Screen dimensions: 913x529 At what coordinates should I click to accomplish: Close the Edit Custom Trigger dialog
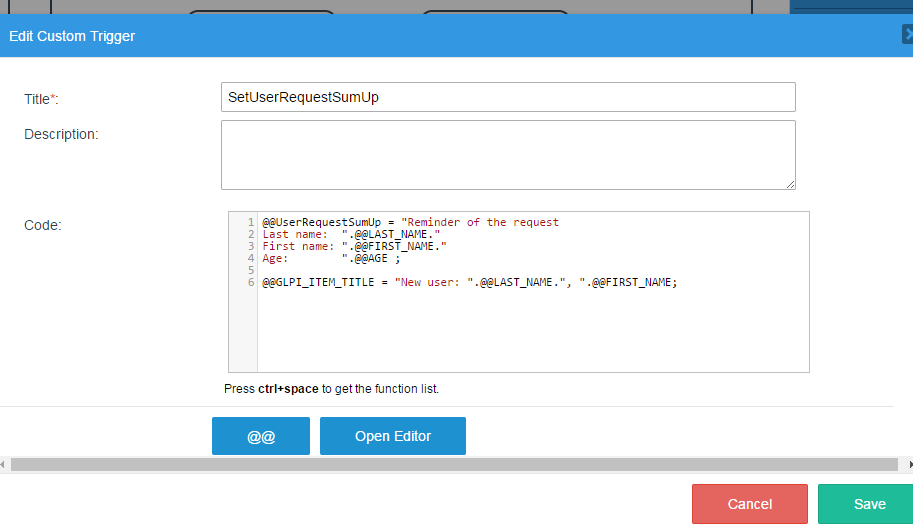[907, 35]
